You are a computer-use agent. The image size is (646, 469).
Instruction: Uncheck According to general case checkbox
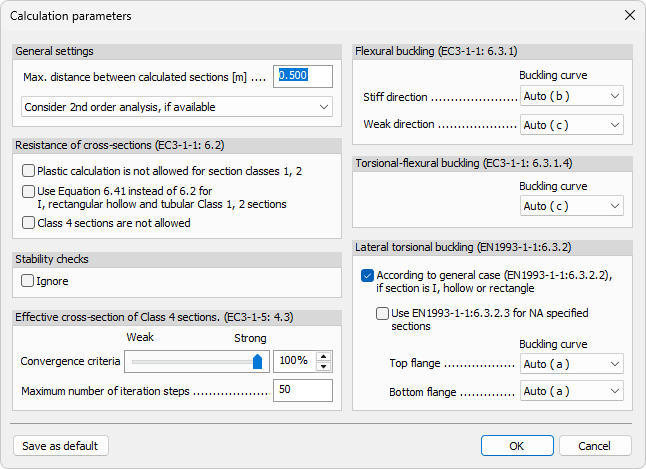[x=367, y=275]
